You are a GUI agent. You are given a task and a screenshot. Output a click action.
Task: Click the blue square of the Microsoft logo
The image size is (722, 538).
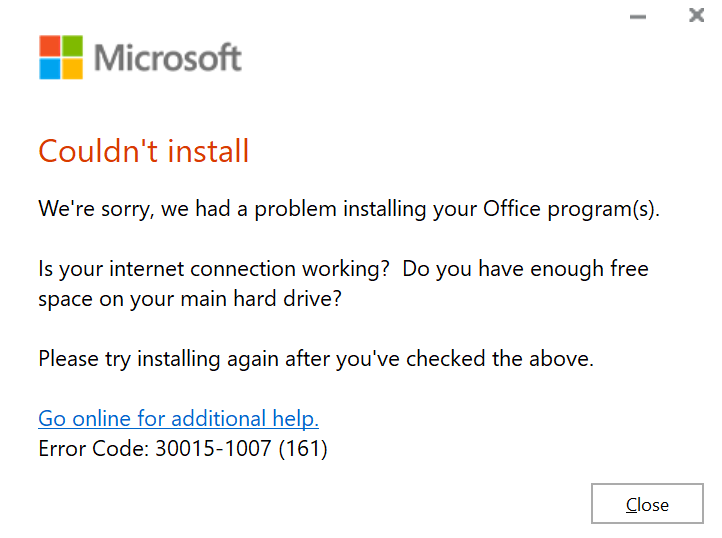[x=50, y=68]
